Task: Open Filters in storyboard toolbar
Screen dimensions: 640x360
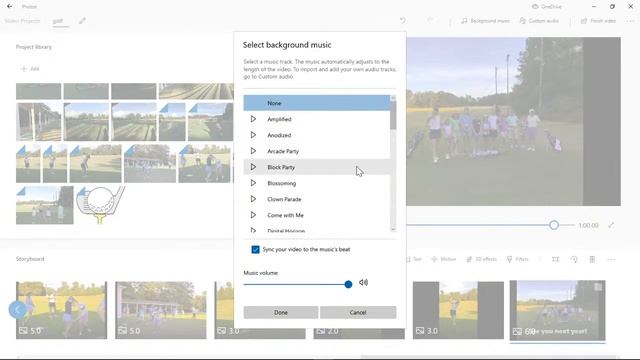Action: (518, 259)
